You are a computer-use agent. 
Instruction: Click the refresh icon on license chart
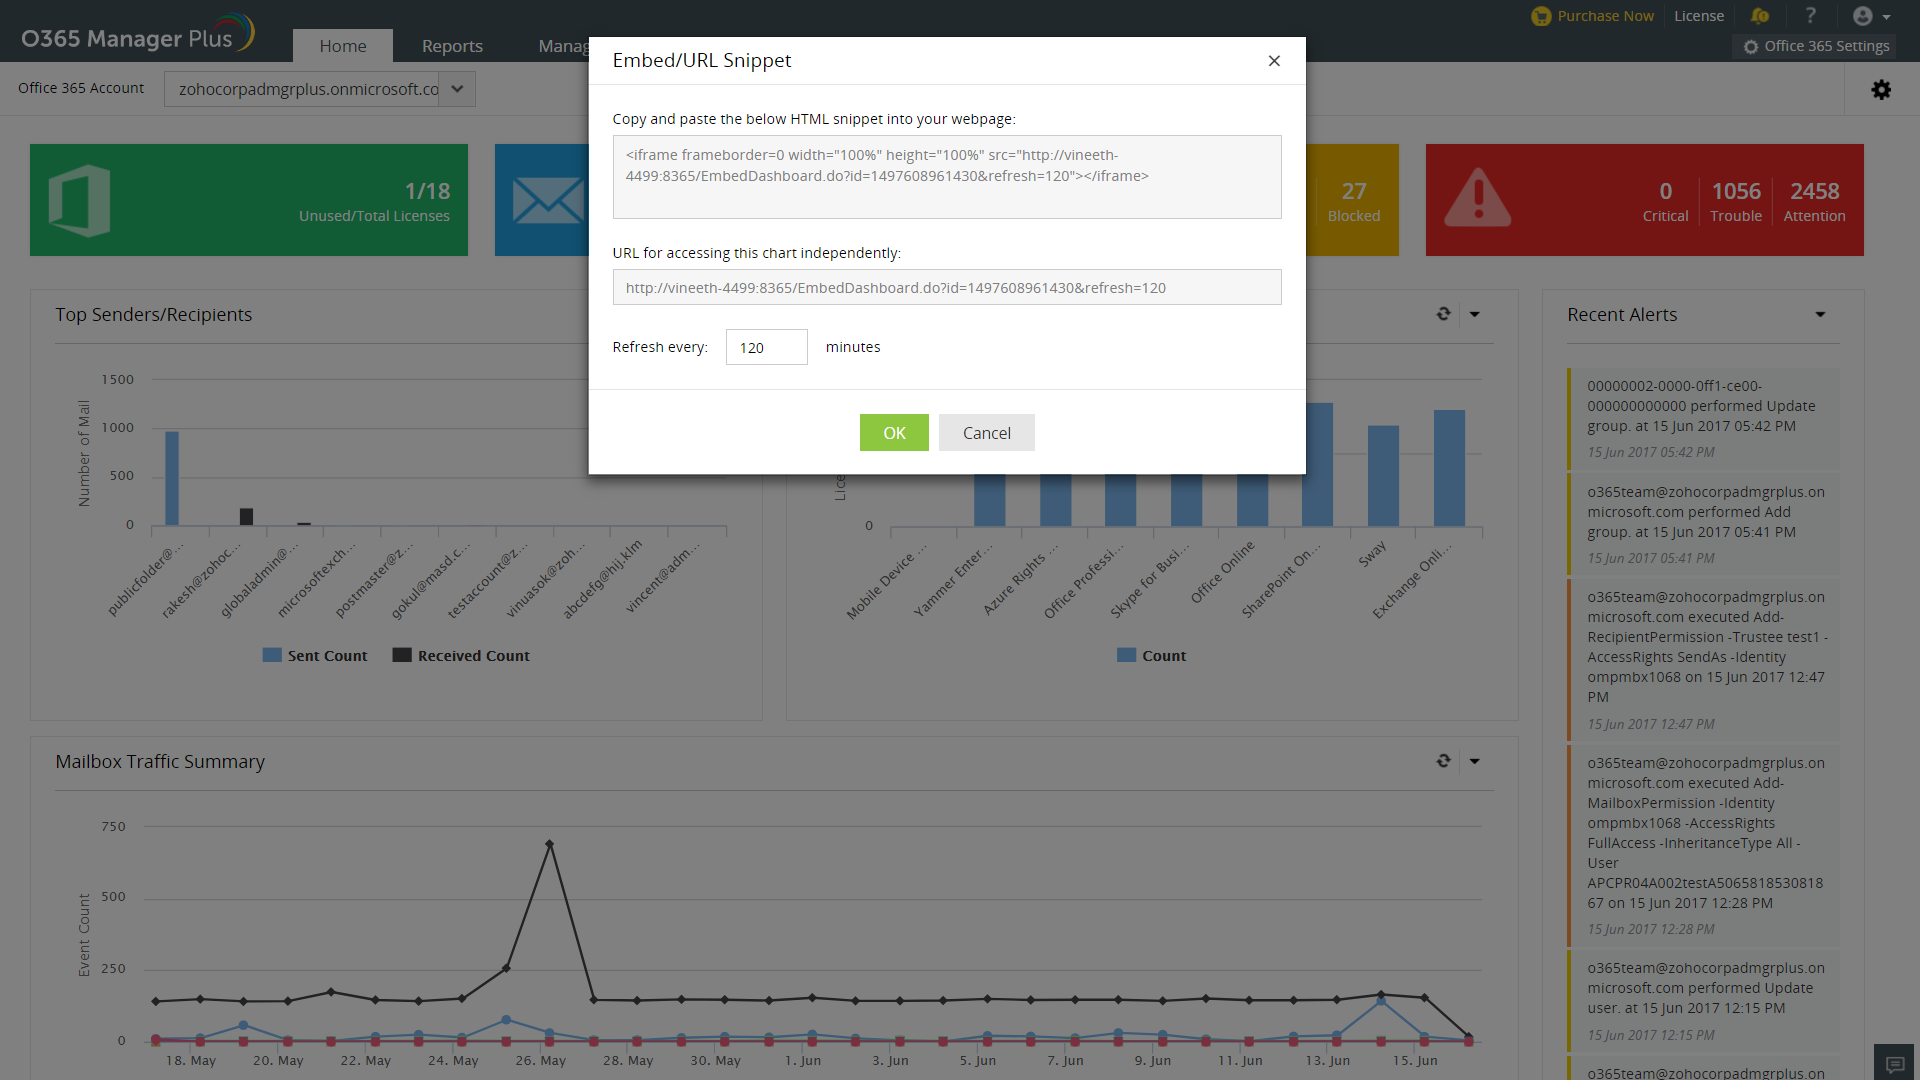click(1443, 314)
